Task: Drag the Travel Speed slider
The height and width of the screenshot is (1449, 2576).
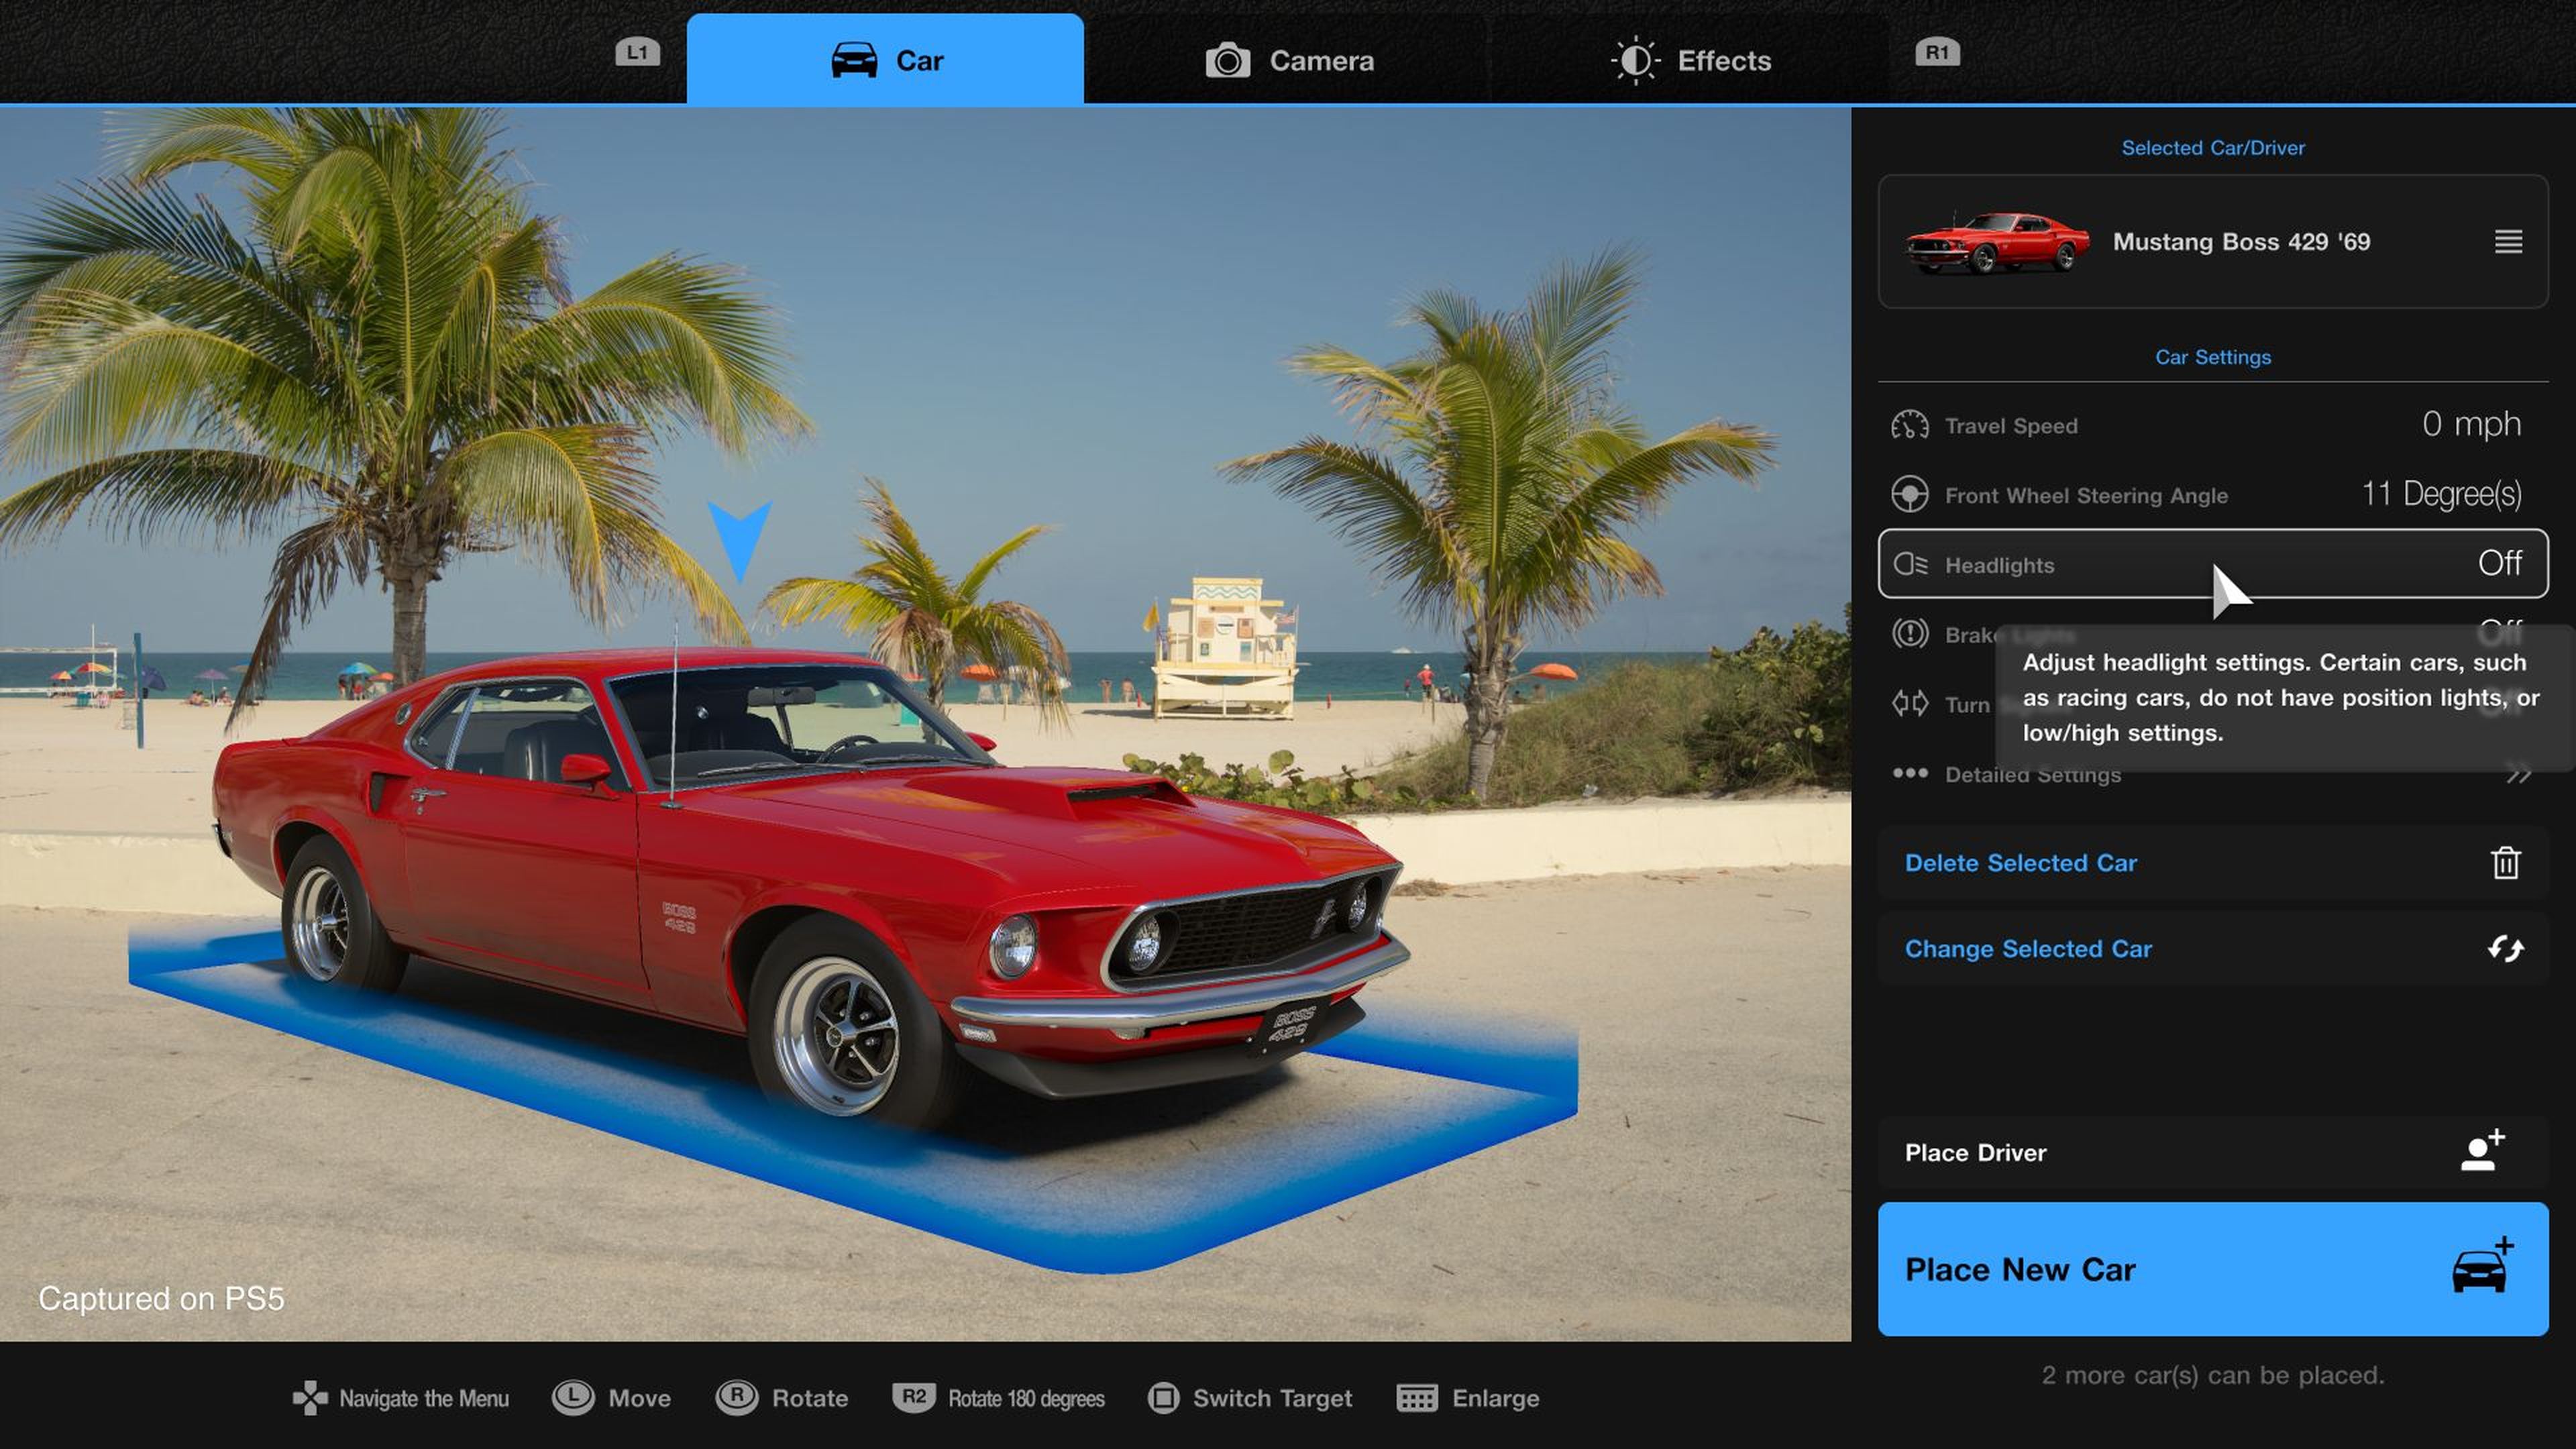Action: point(2212,425)
